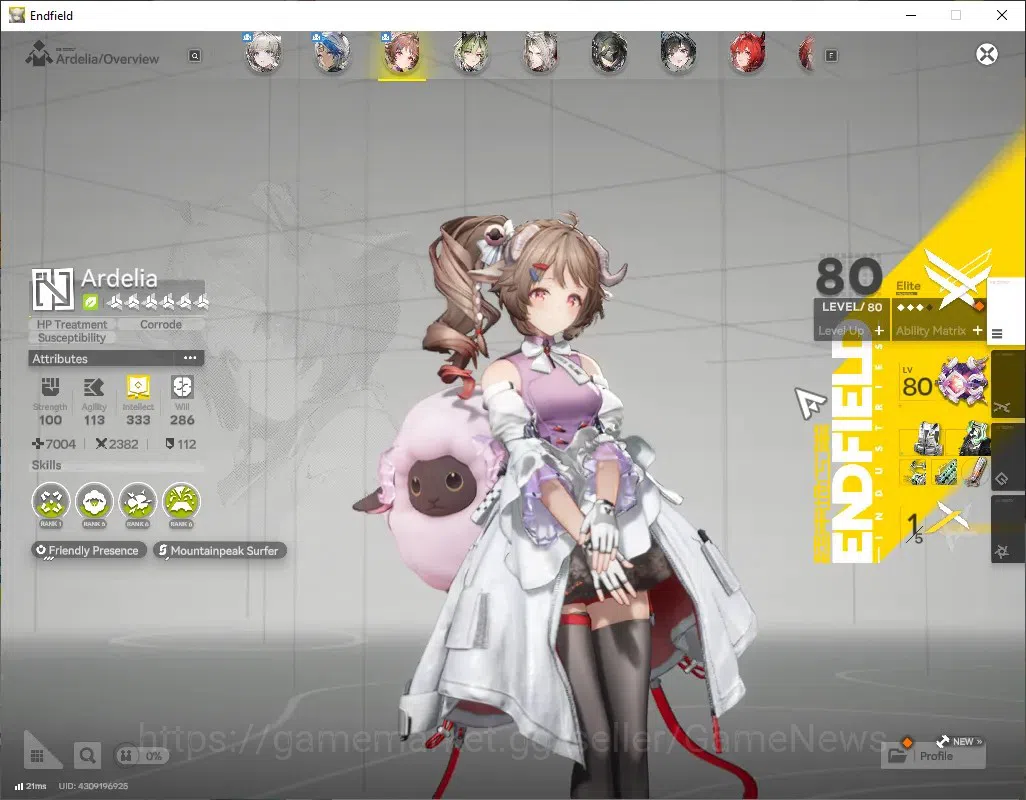Click the E key icon after portraits
Image resolution: width=1026 pixels, height=800 pixels.
[831, 56]
